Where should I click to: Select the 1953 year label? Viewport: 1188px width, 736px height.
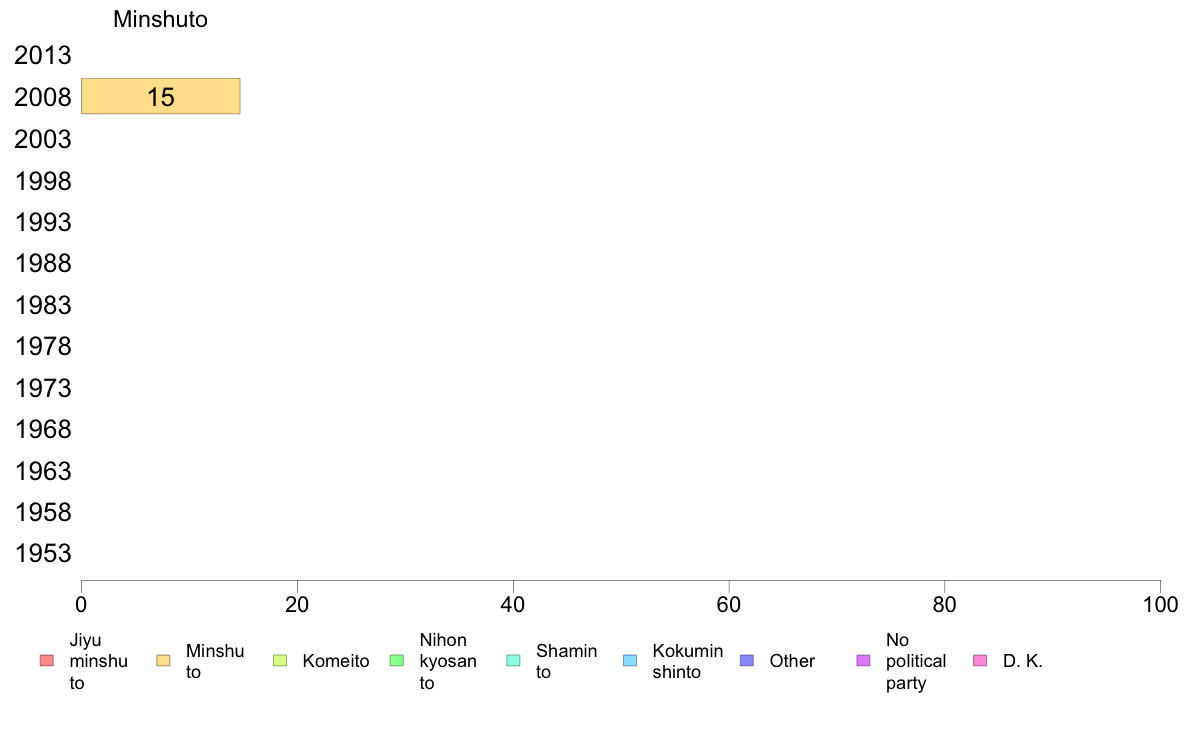[x=43, y=554]
